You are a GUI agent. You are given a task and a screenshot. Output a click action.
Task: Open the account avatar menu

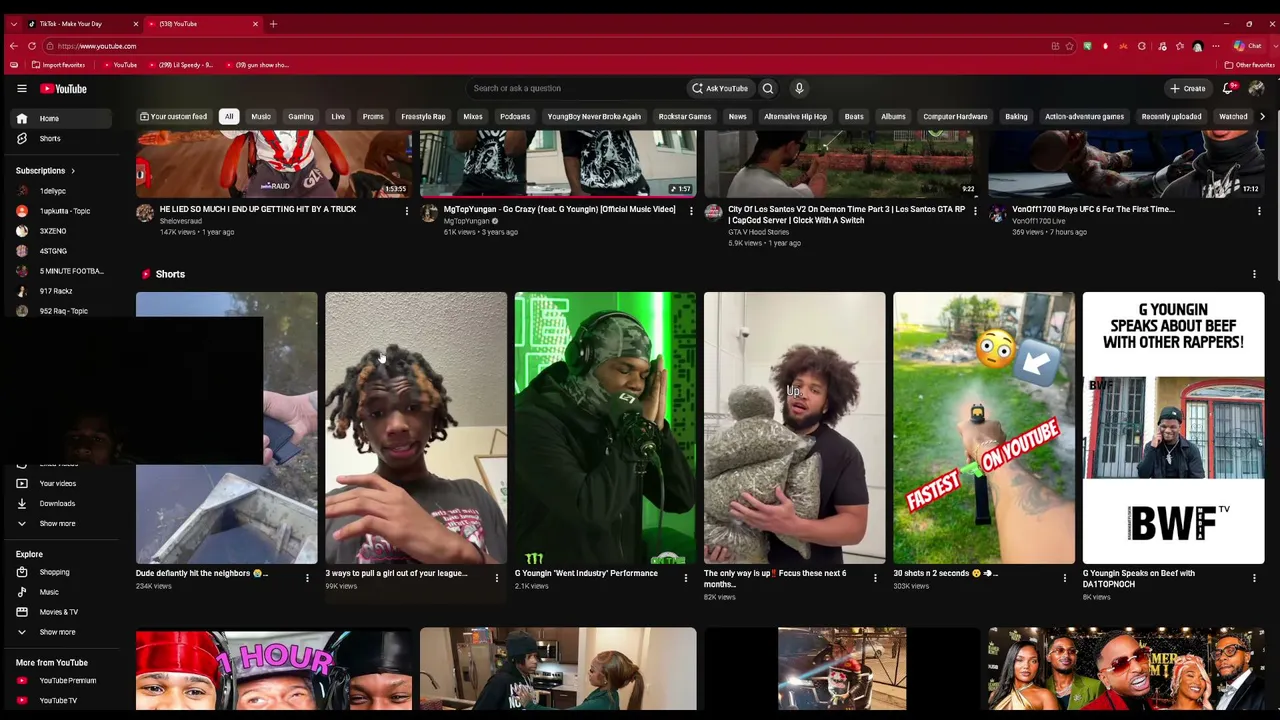pyautogui.click(x=1256, y=89)
